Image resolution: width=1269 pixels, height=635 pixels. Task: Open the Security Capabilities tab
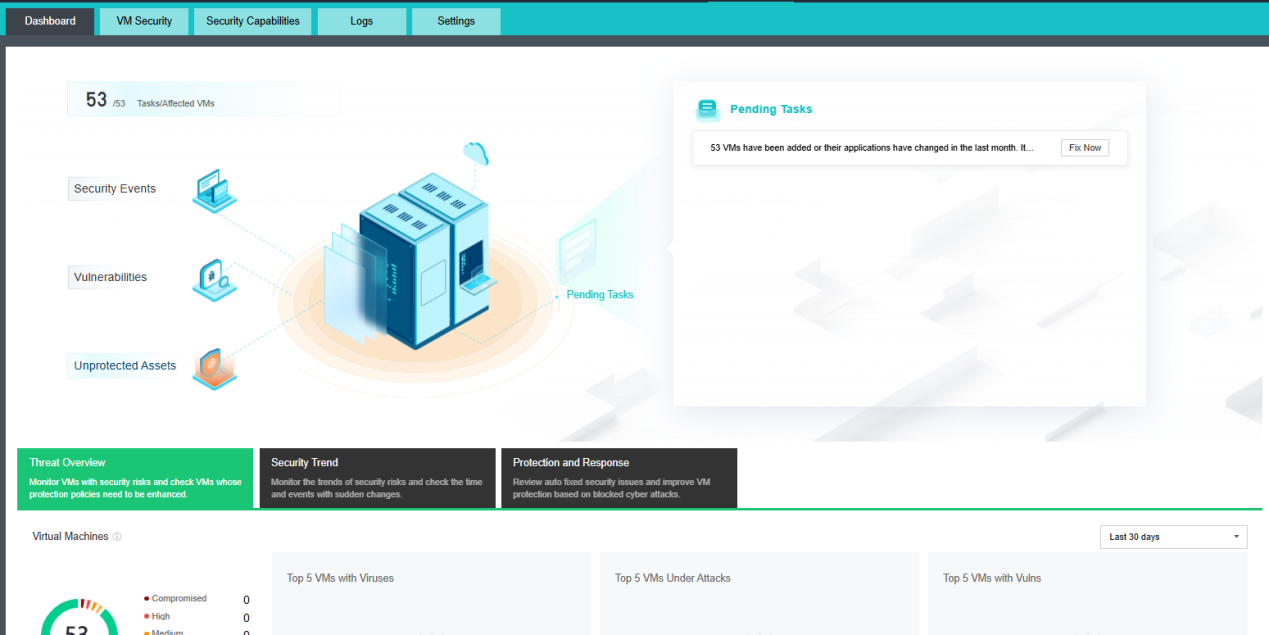[252, 21]
